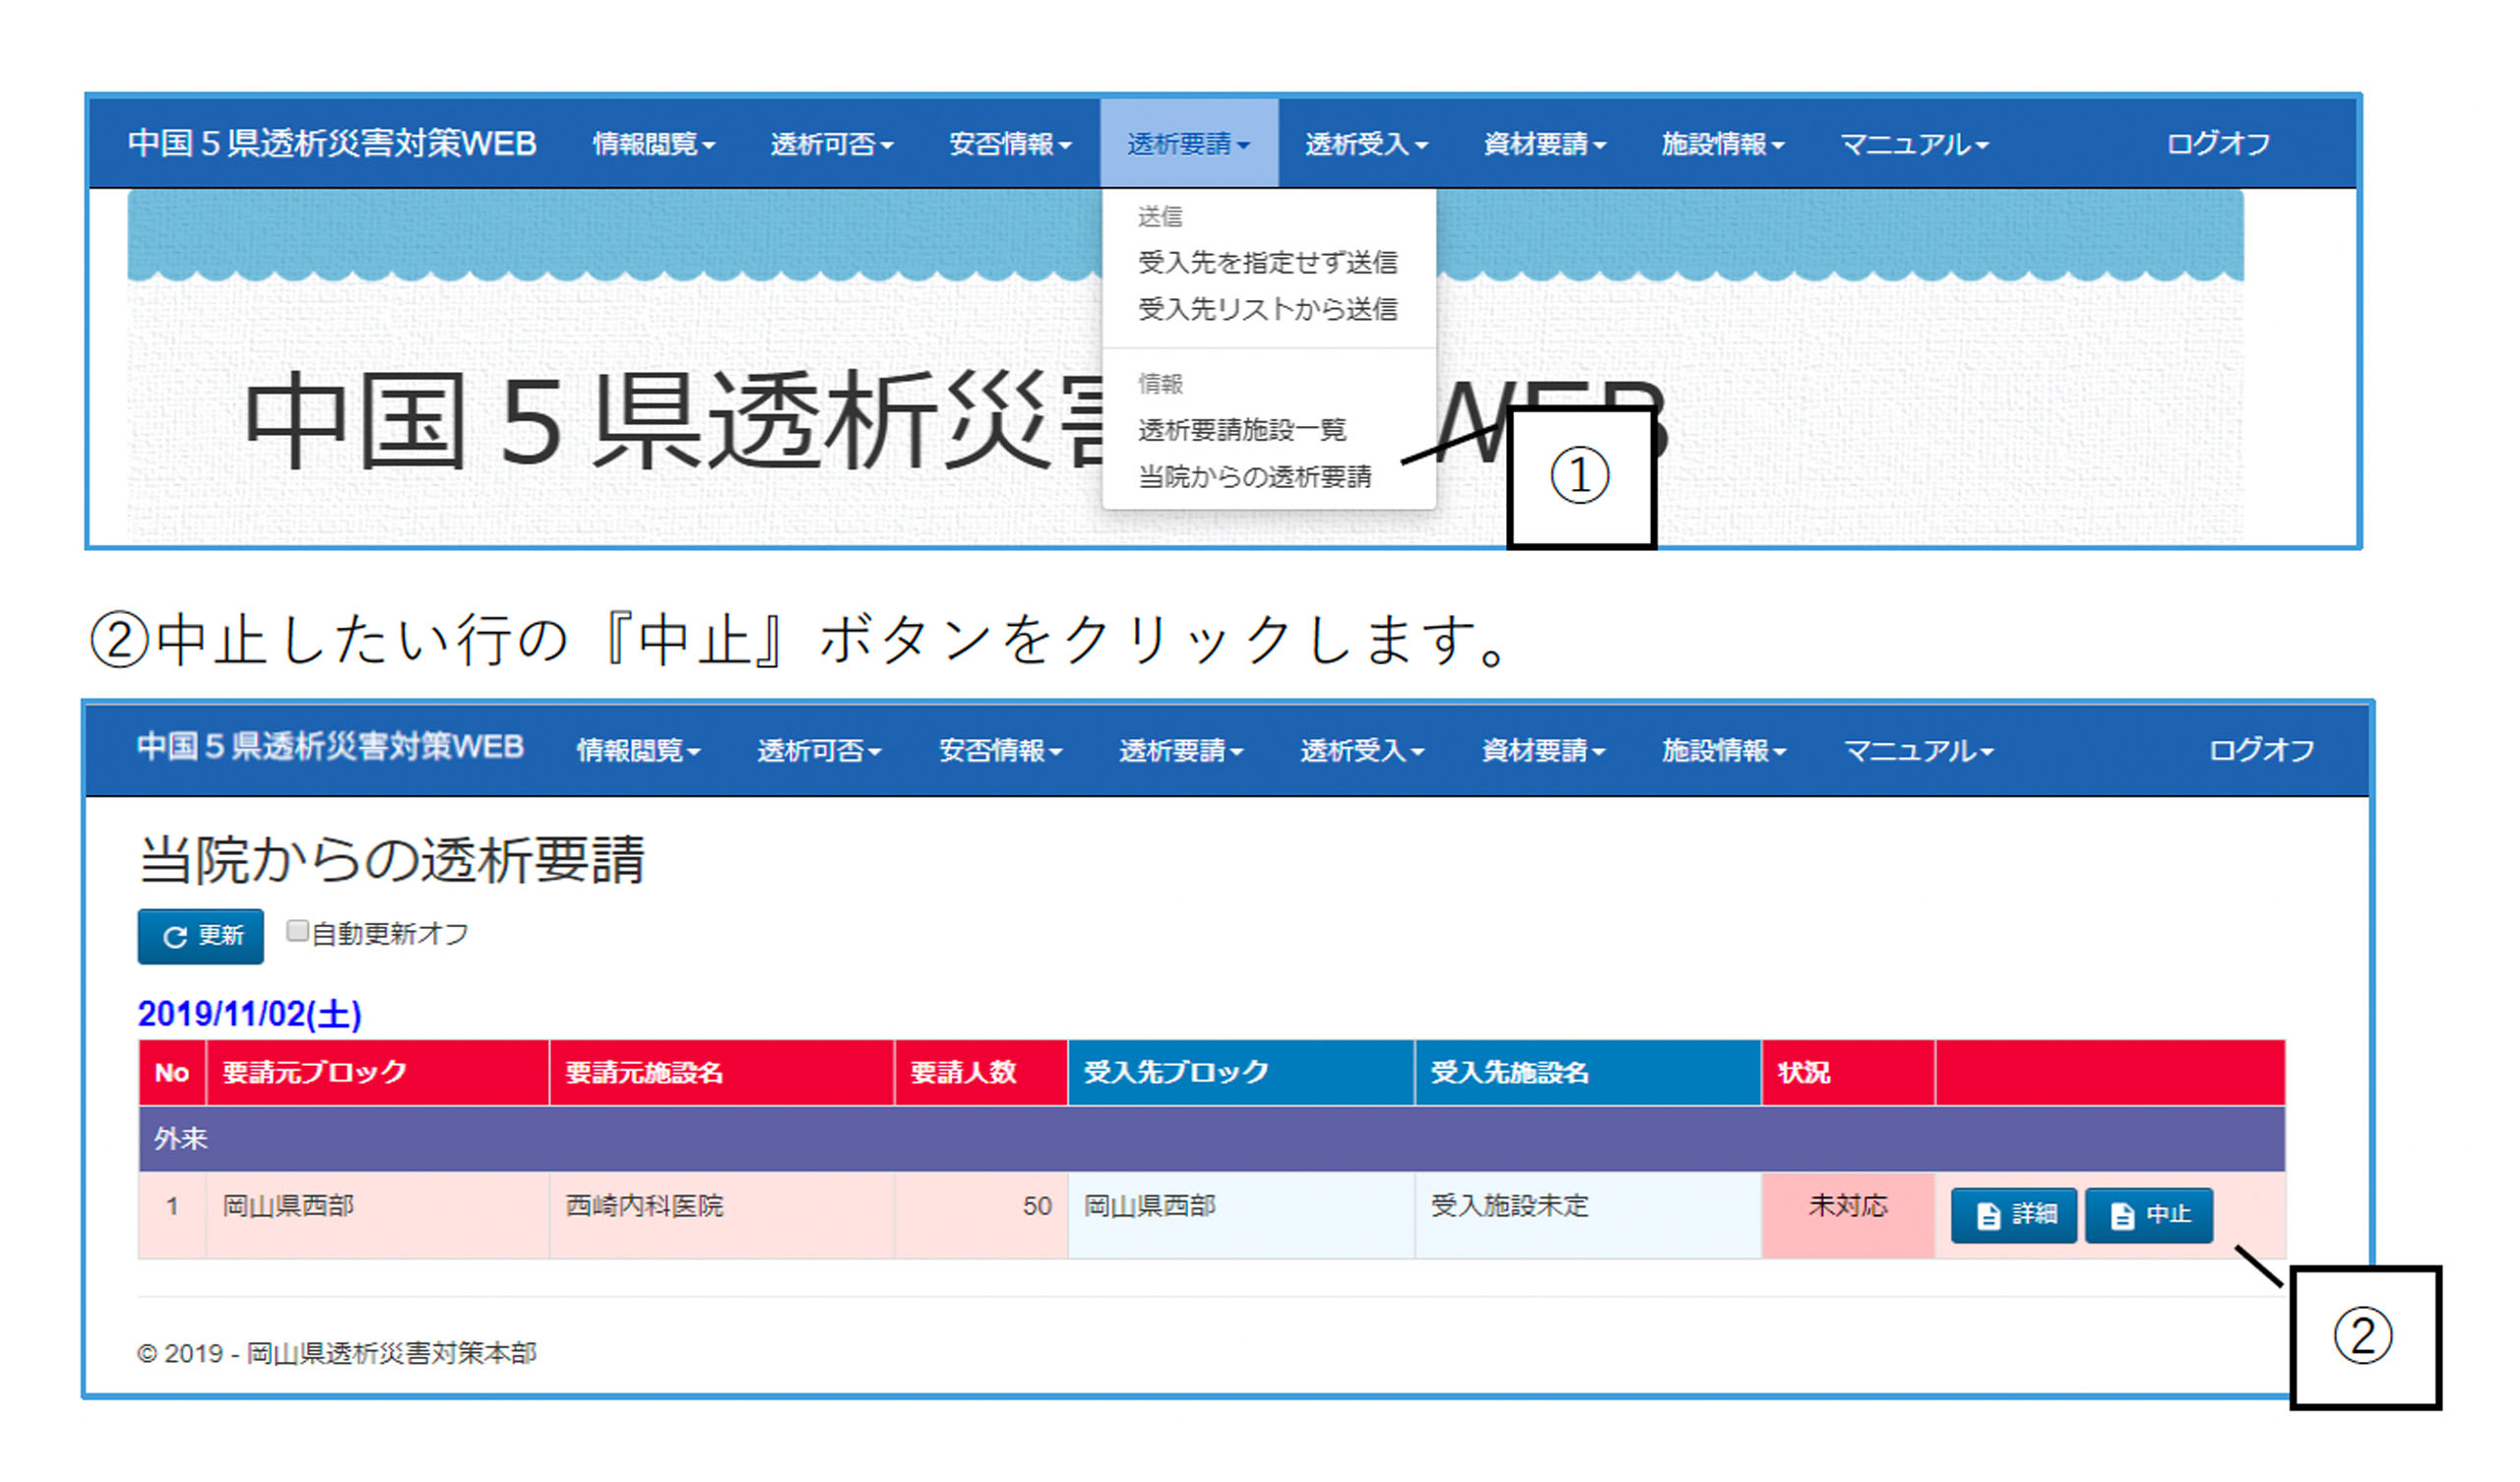Expand 透析可否 dropdown in top navbar
The height and width of the screenshot is (1482, 2520).
[x=831, y=144]
